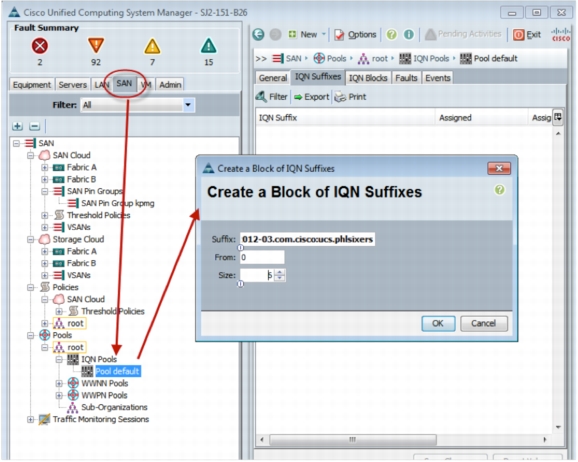Collapse the top-level SAN tree node
This screenshot has height=462, width=578.
(x=16, y=143)
